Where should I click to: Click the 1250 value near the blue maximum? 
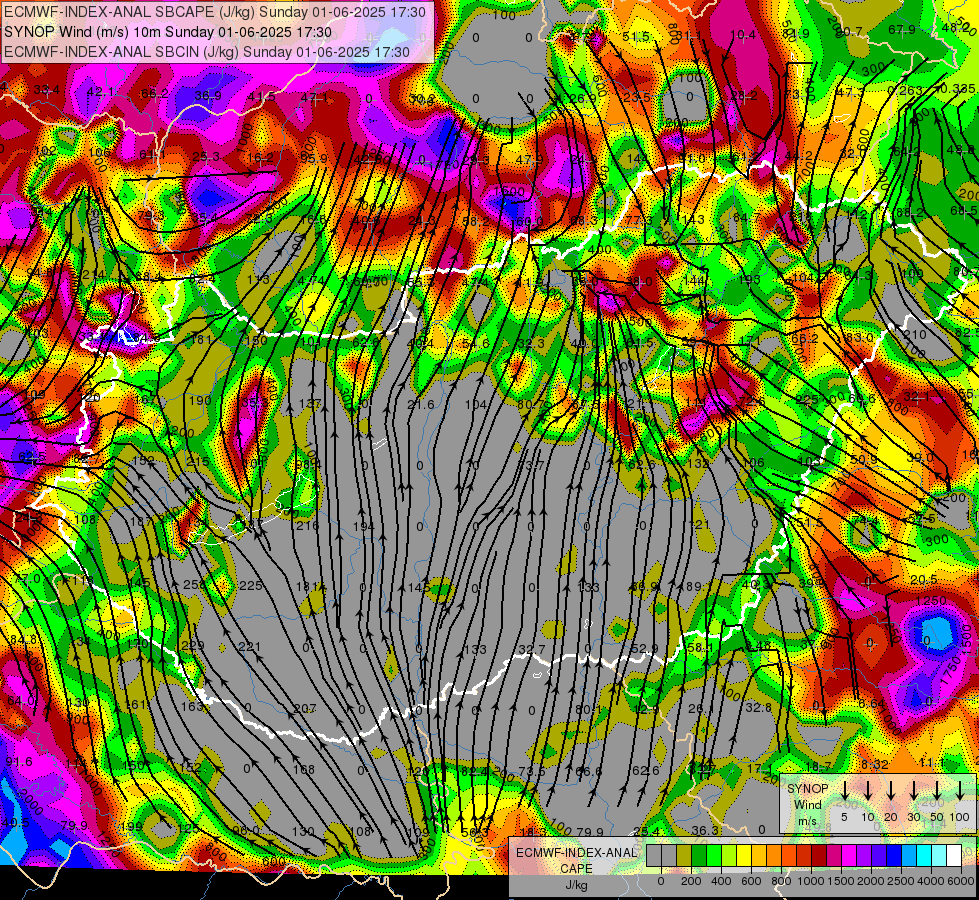tap(931, 601)
